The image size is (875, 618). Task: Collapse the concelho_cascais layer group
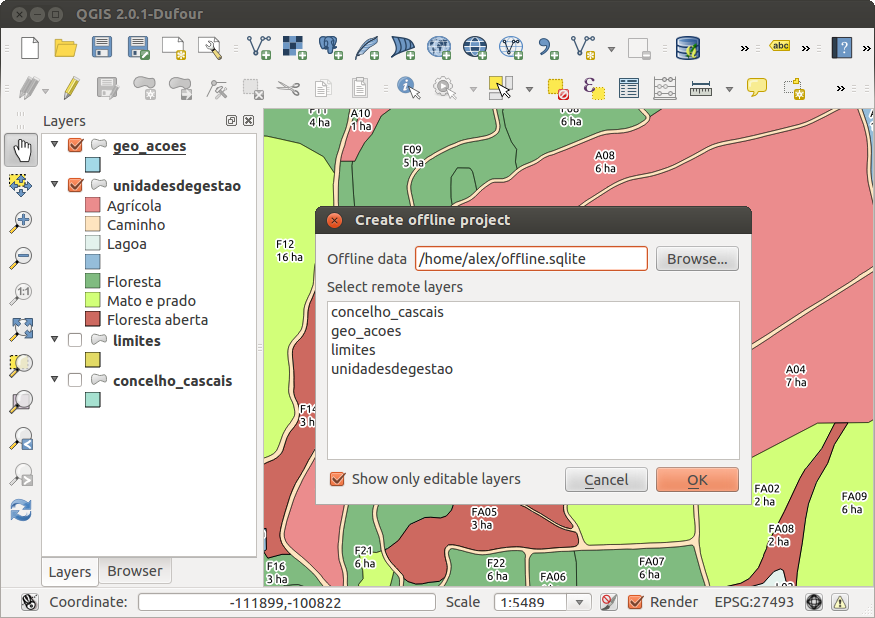coord(55,380)
